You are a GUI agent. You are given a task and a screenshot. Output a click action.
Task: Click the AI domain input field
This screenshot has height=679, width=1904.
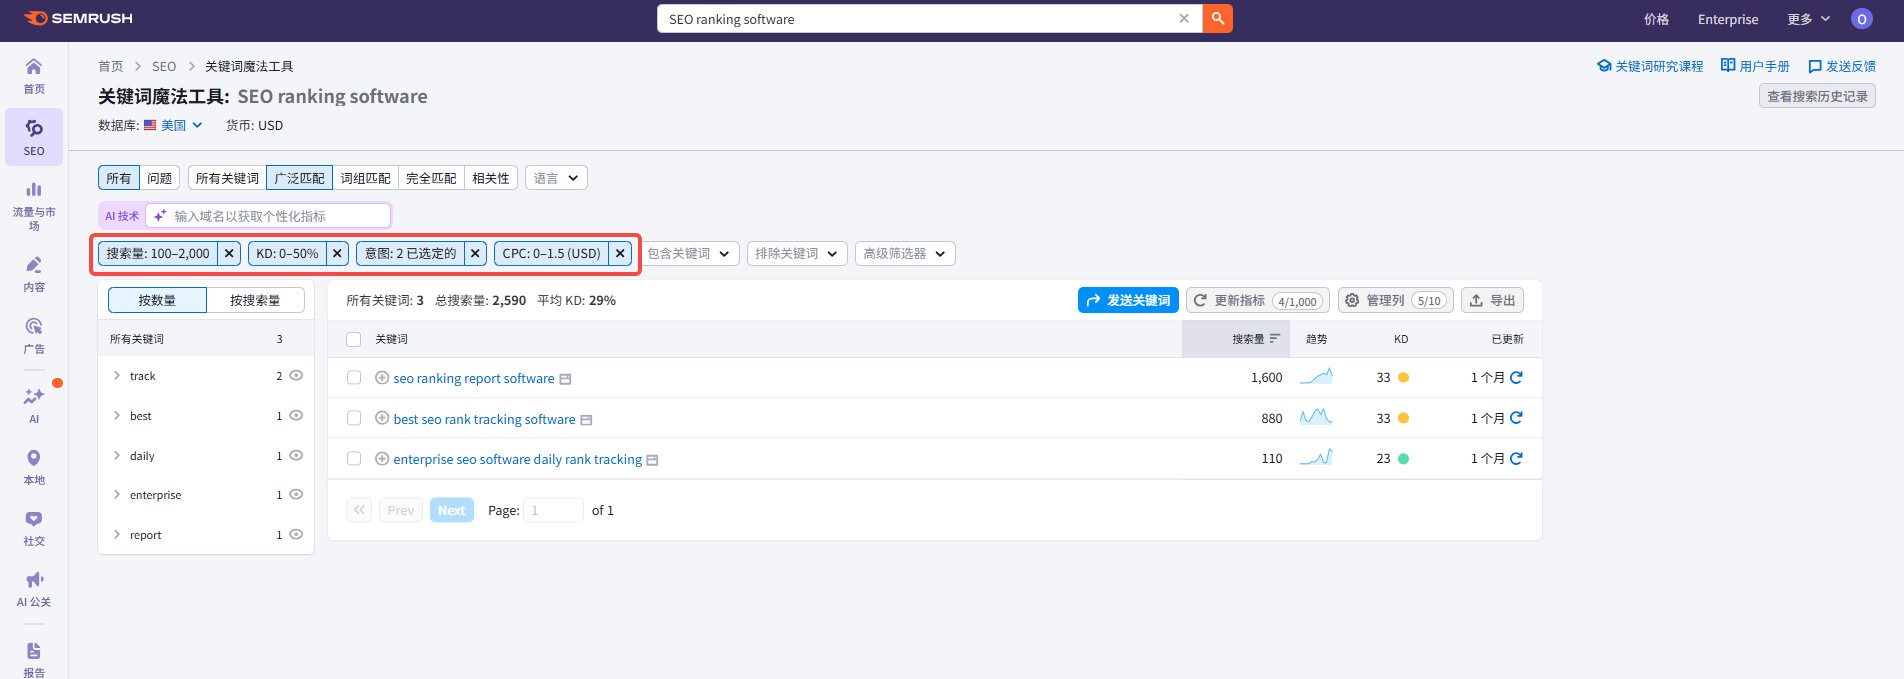(x=268, y=216)
